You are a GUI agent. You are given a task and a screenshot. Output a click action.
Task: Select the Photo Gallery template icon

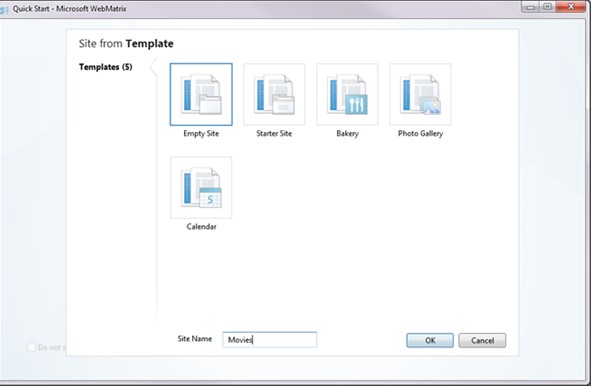(x=420, y=94)
